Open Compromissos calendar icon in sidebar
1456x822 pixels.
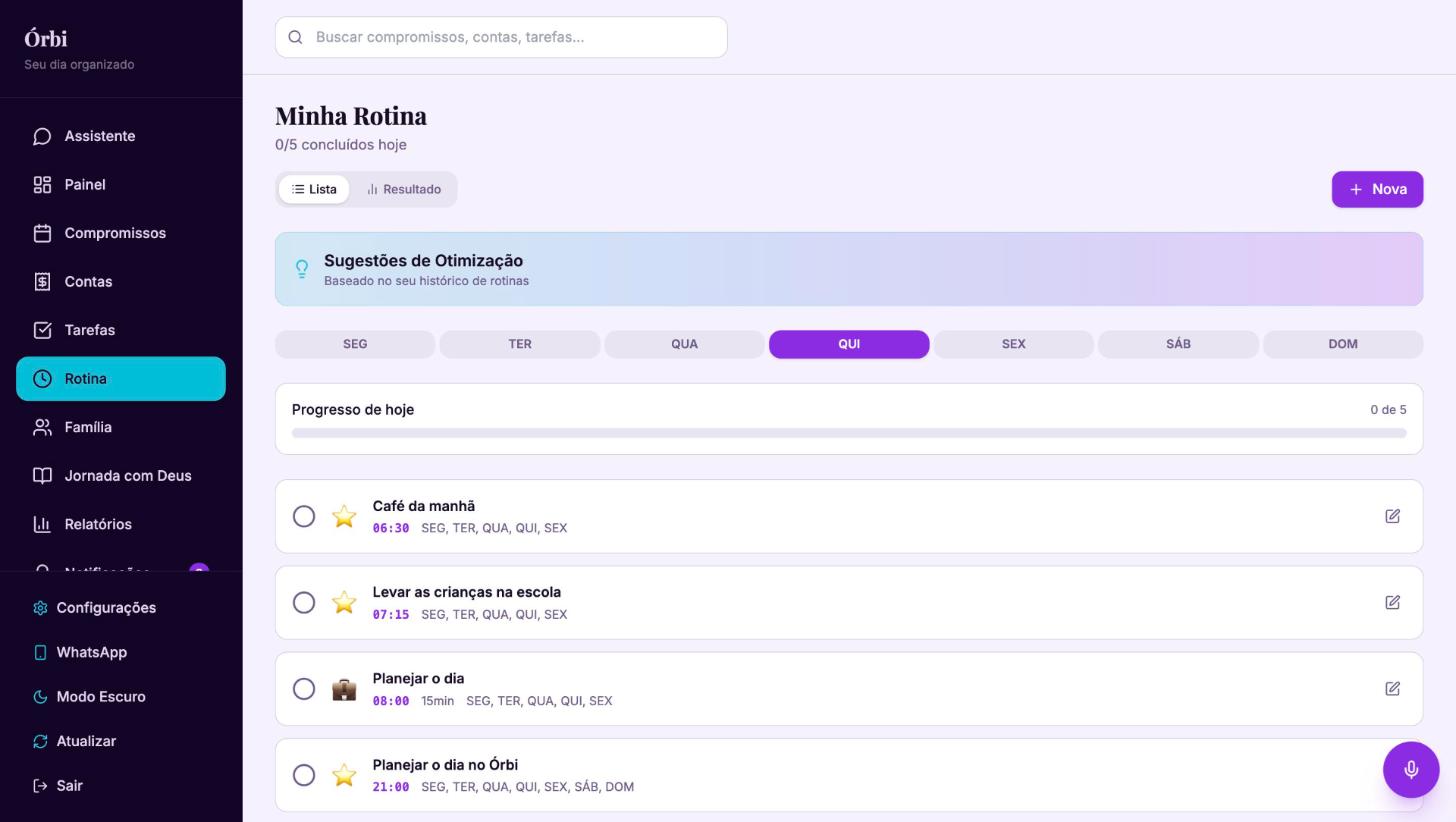coord(42,233)
